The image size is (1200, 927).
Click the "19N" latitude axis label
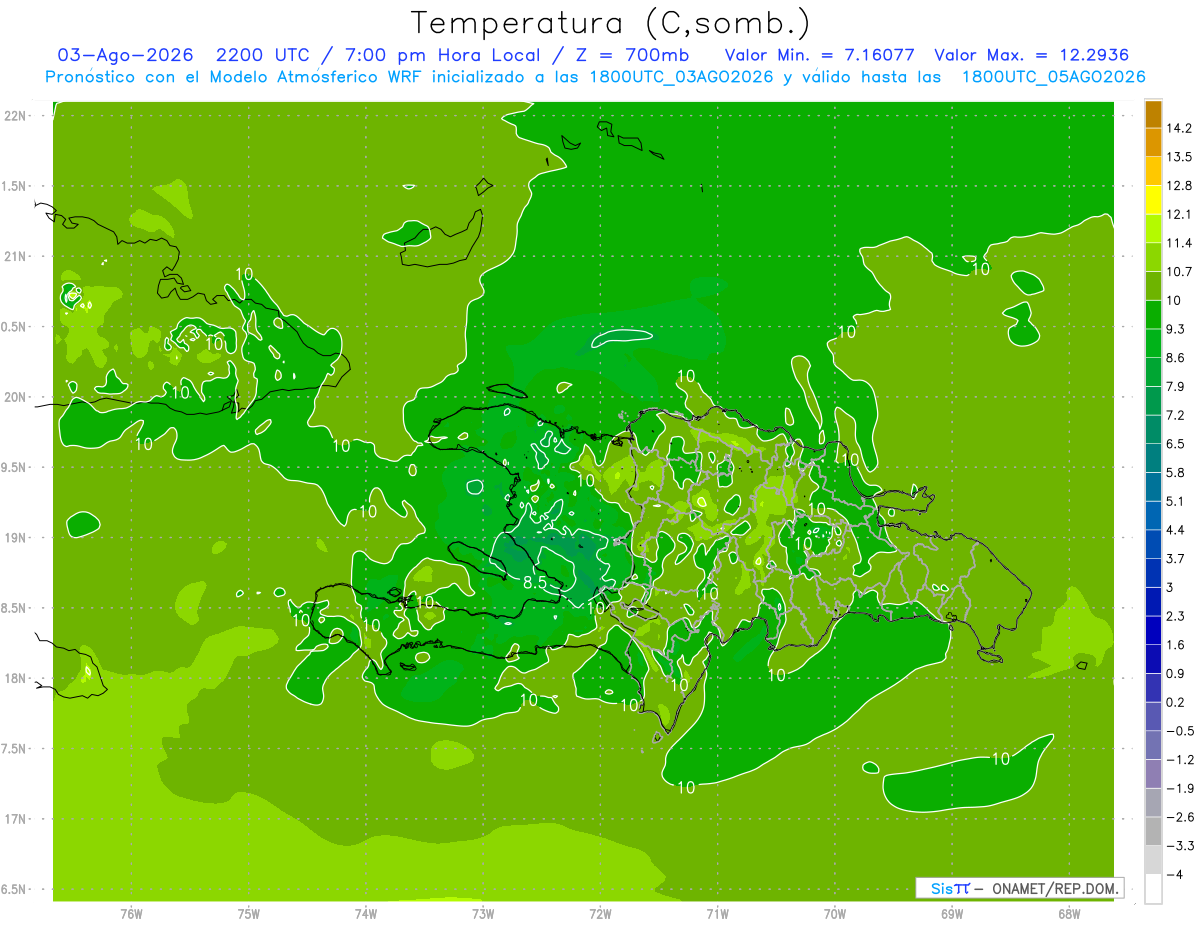[15, 538]
